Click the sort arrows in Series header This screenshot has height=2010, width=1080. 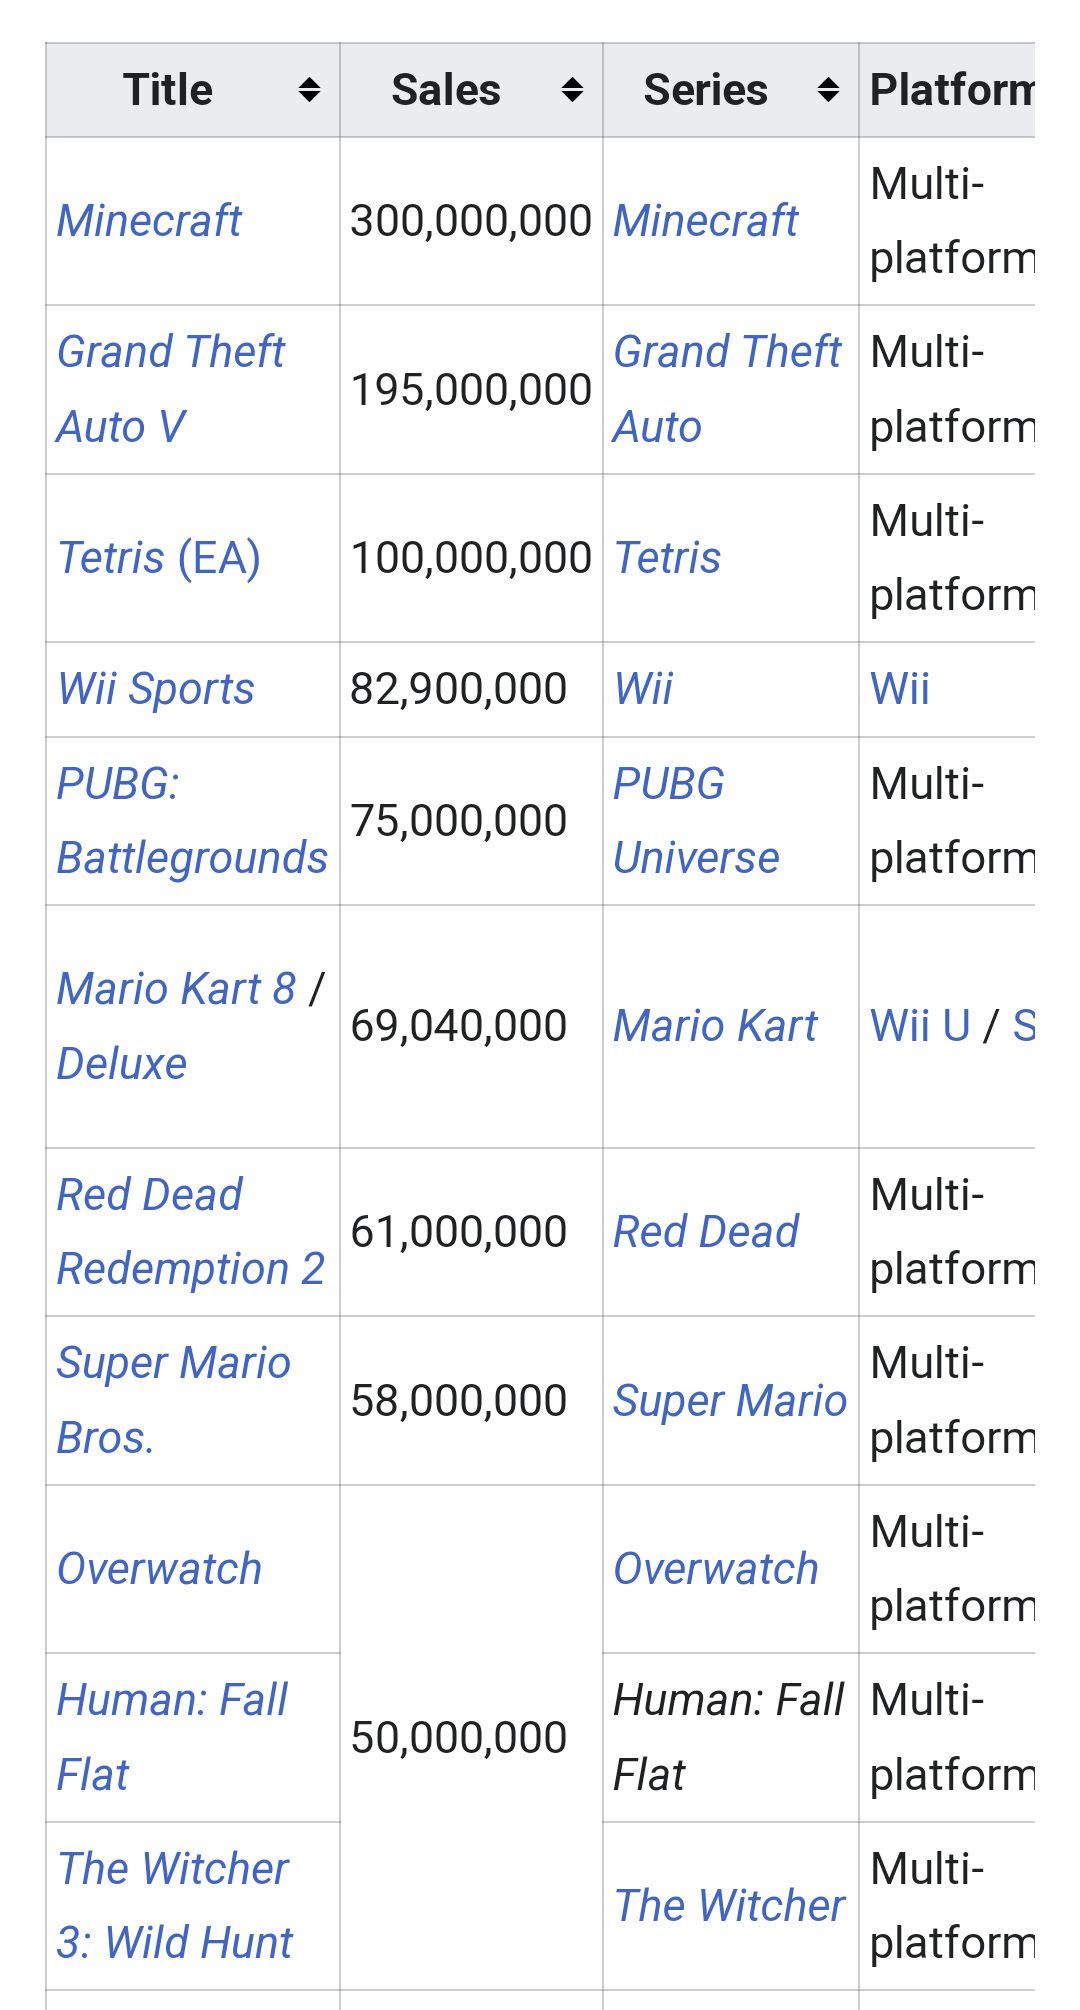828,90
